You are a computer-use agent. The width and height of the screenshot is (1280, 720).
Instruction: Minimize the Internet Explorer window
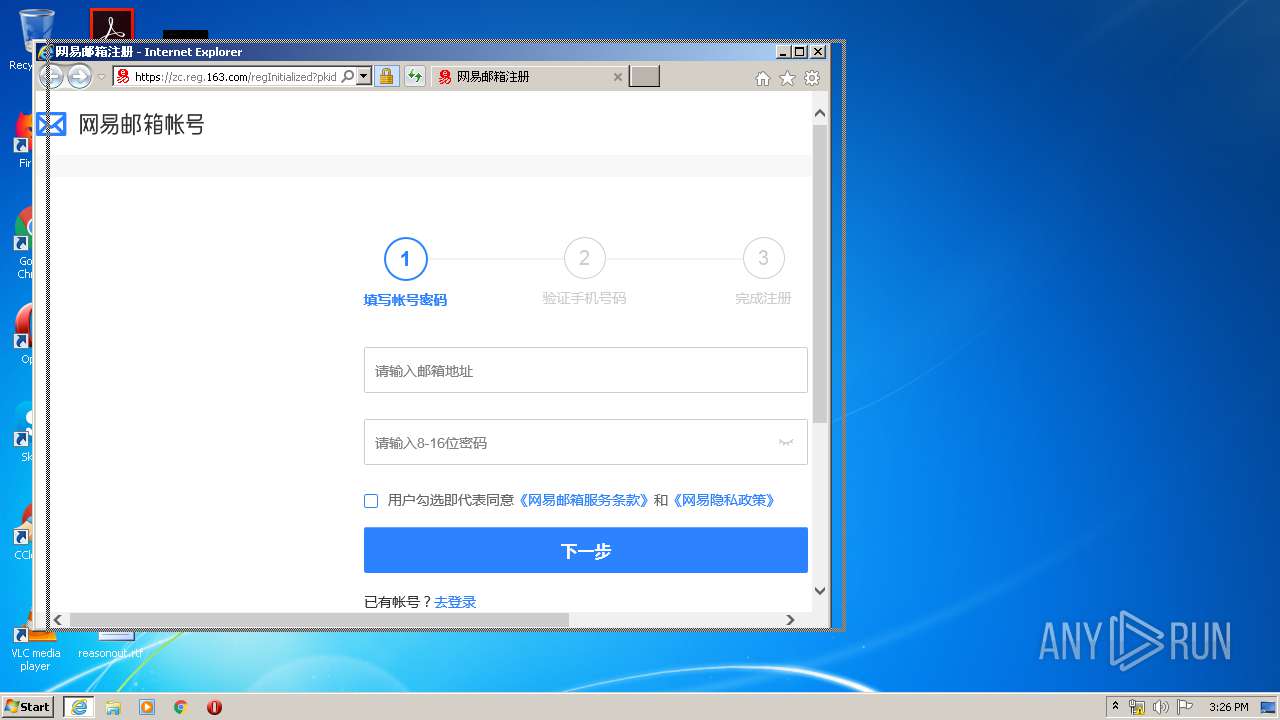click(x=783, y=51)
